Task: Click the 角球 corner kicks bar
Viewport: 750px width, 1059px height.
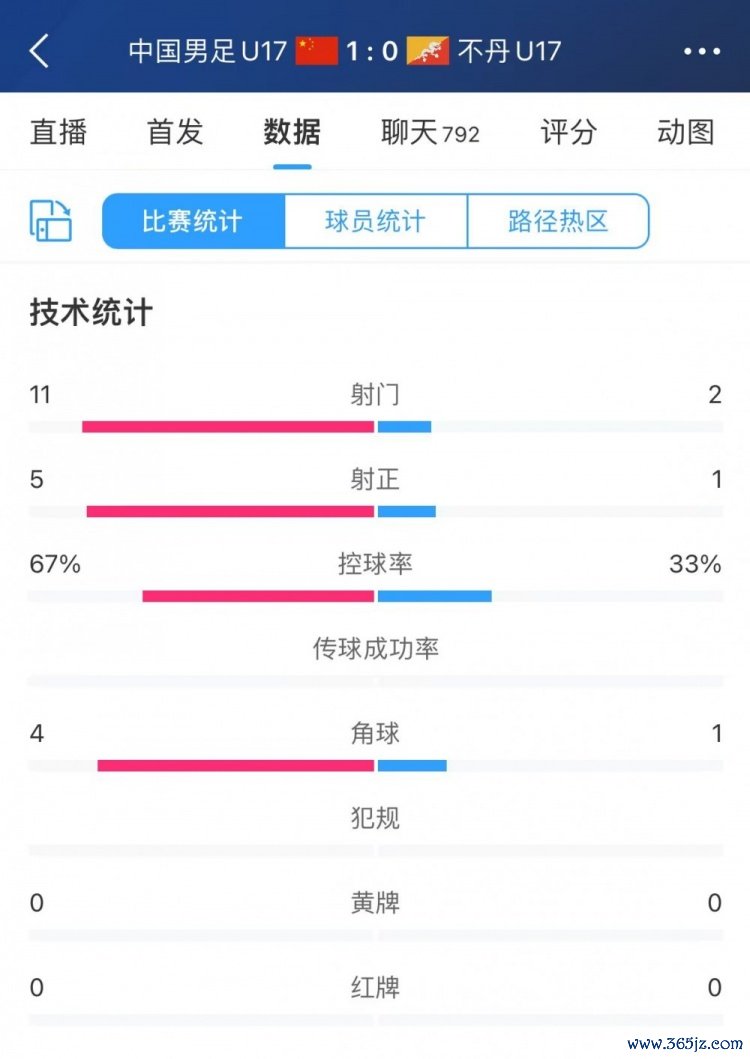Action: pos(376,766)
